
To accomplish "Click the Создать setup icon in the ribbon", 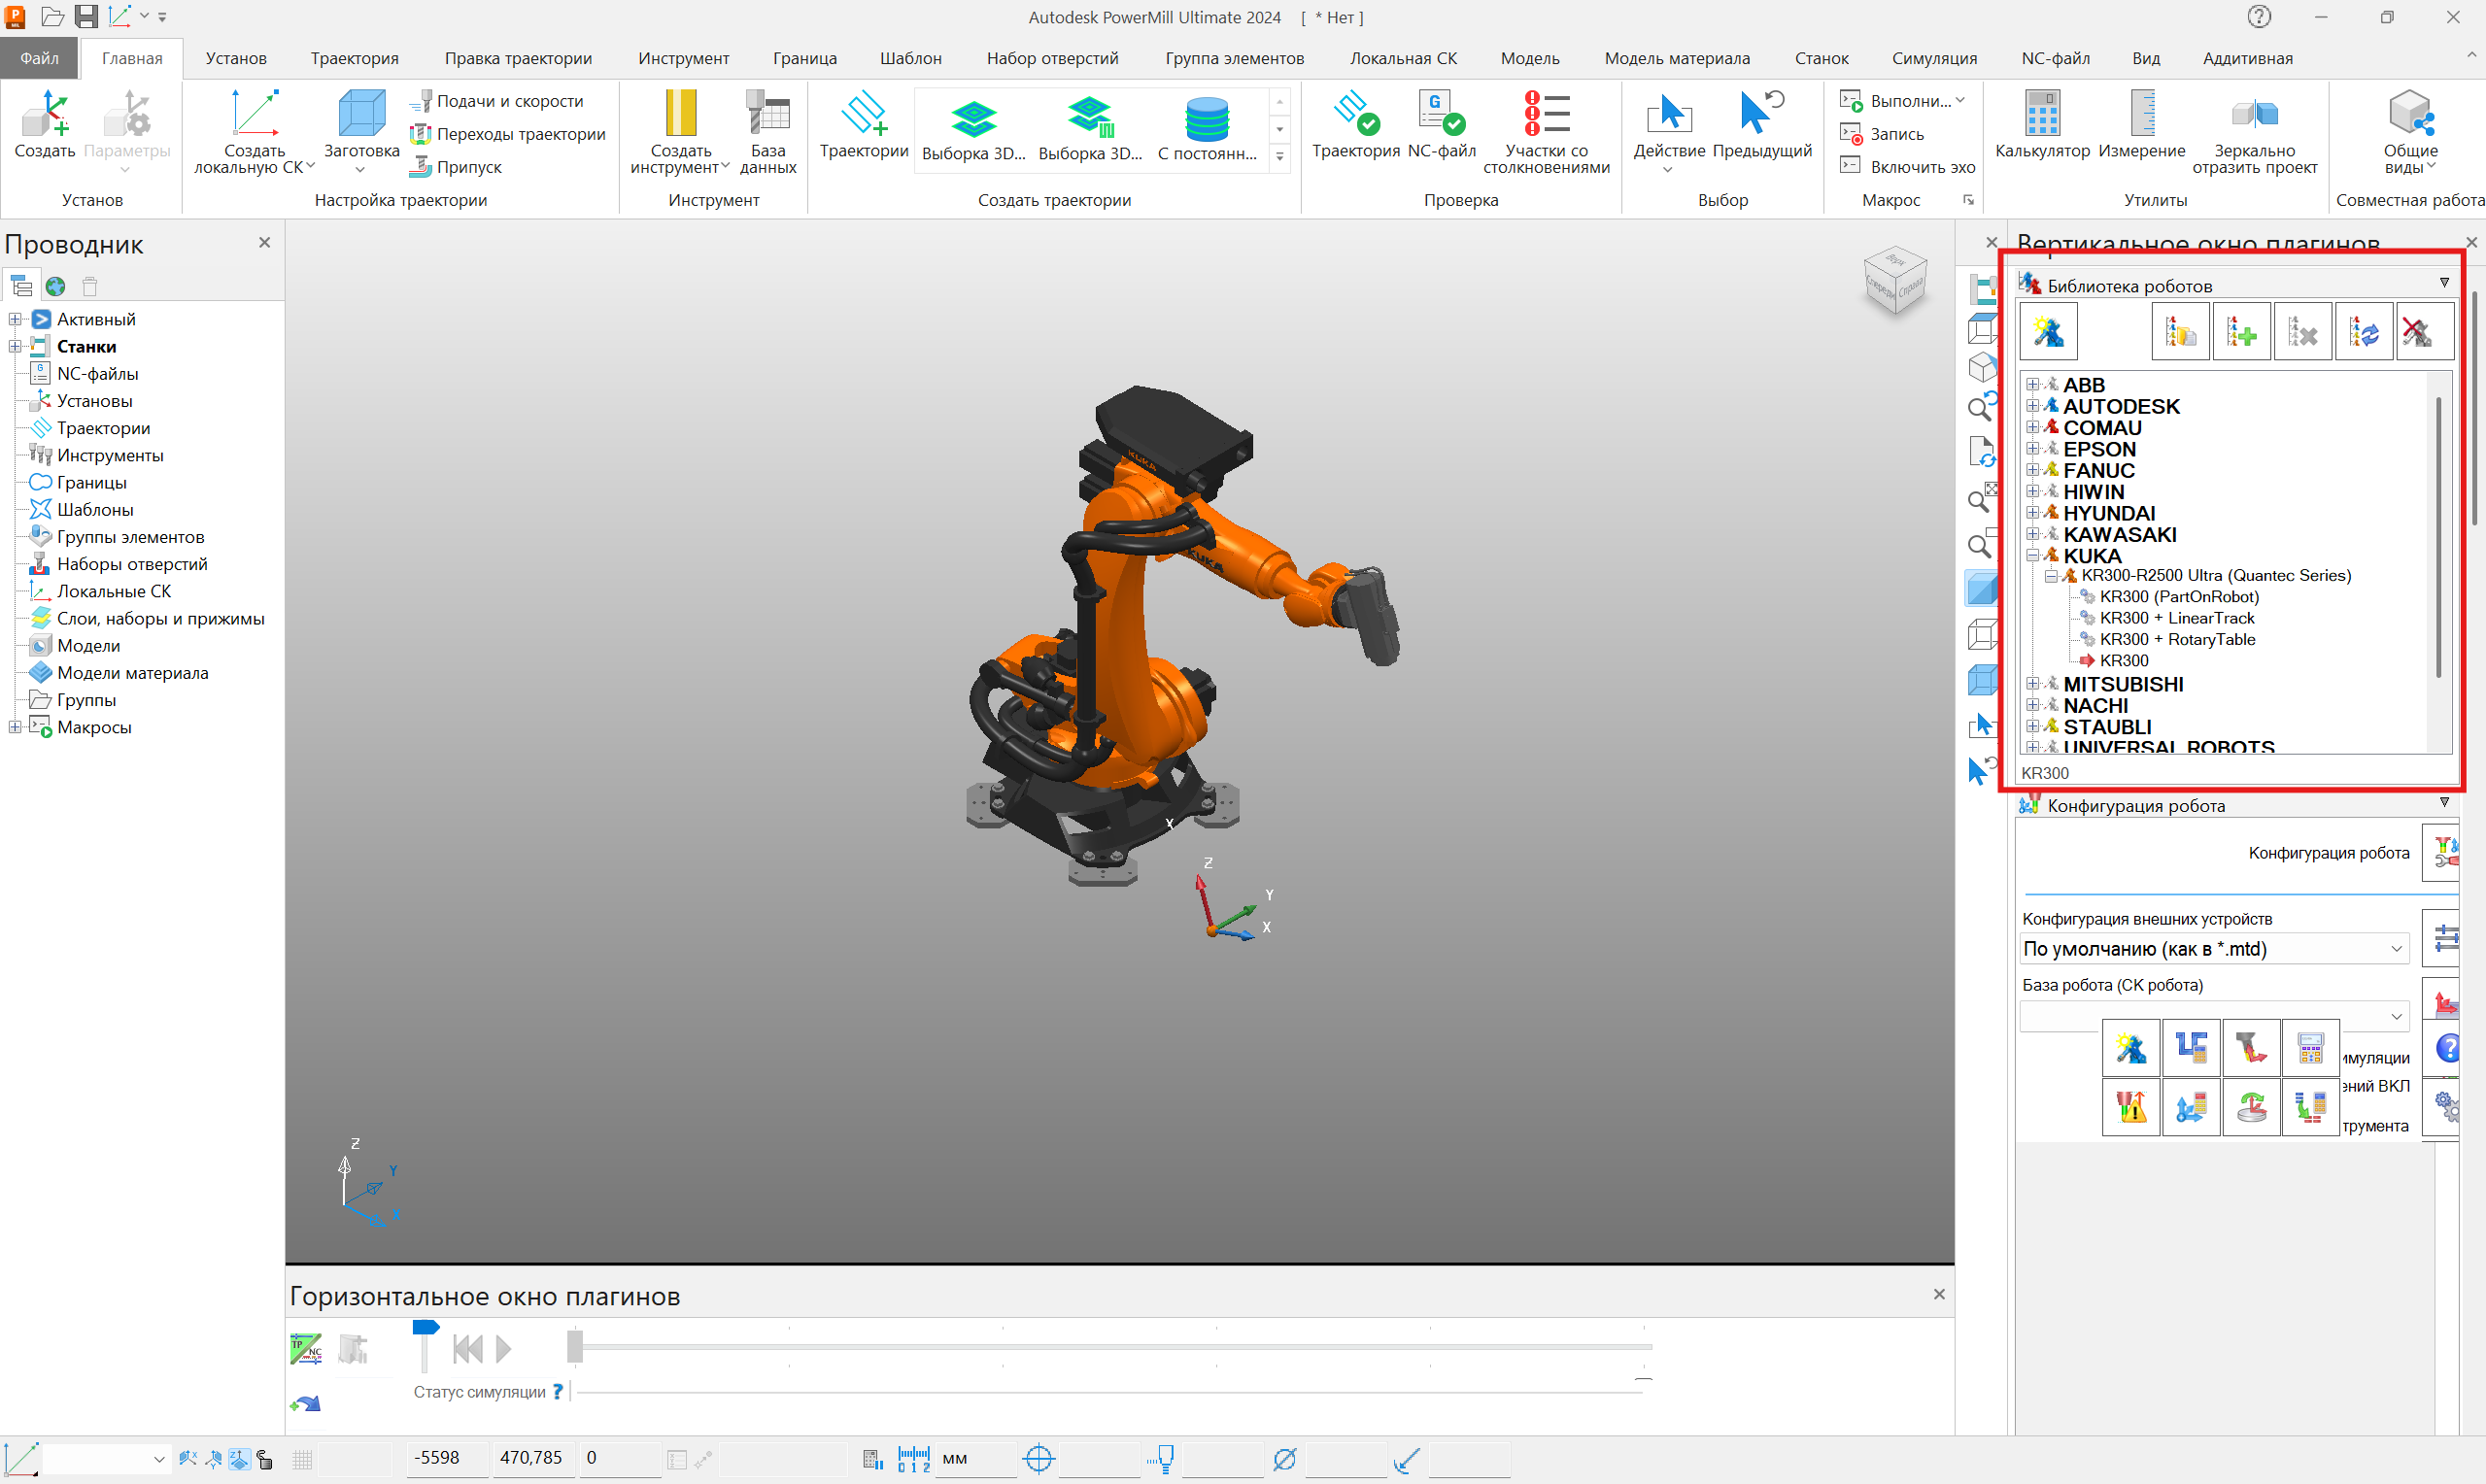I will pyautogui.click(x=44, y=124).
